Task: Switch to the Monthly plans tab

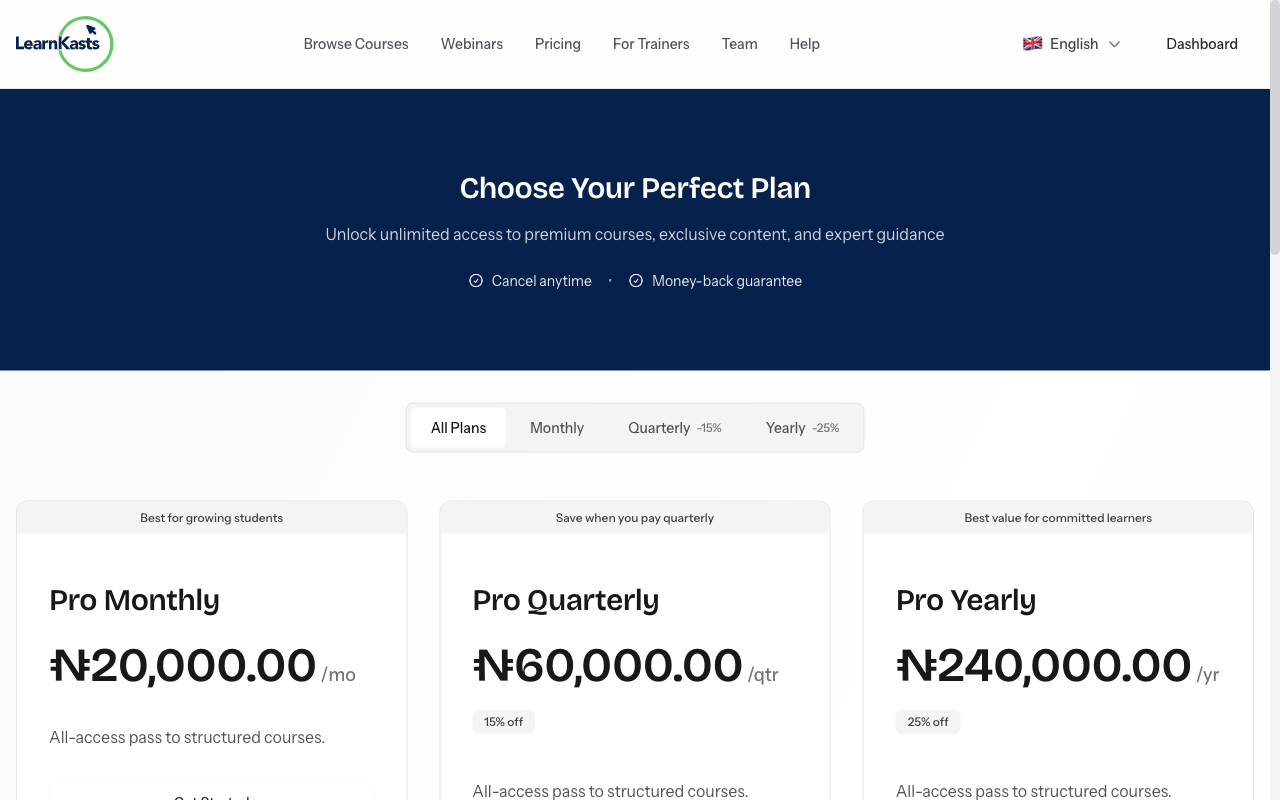Action: tap(556, 427)
